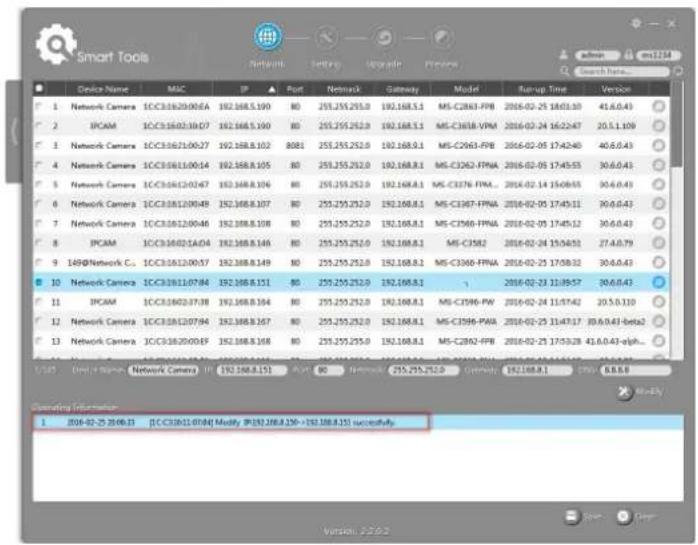Click the refresh icon next to search box
This screenshot has height=545, width=698.
(x=678, y=71)
